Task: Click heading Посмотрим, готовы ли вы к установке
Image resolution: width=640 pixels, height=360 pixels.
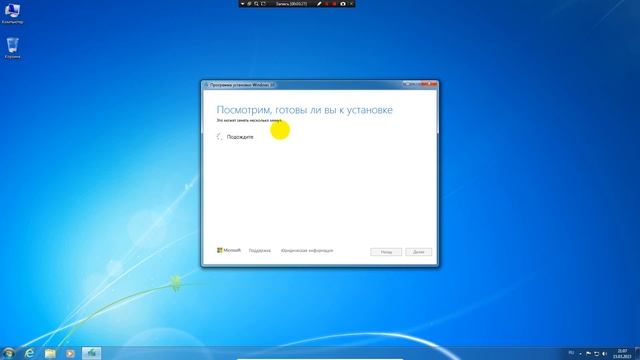Action: click(304, 110)
